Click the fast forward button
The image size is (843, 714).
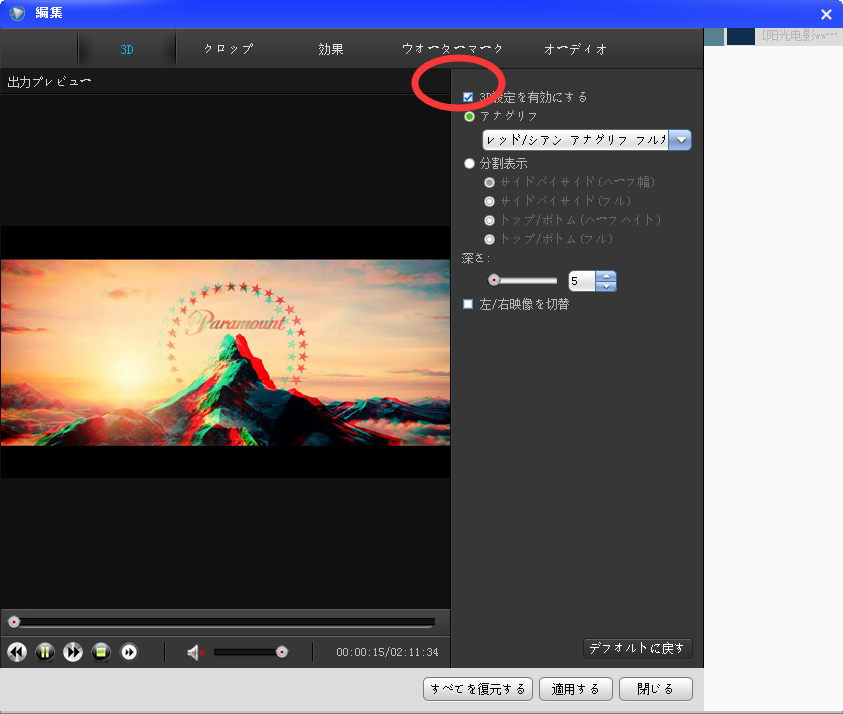(x=73, y=652)
